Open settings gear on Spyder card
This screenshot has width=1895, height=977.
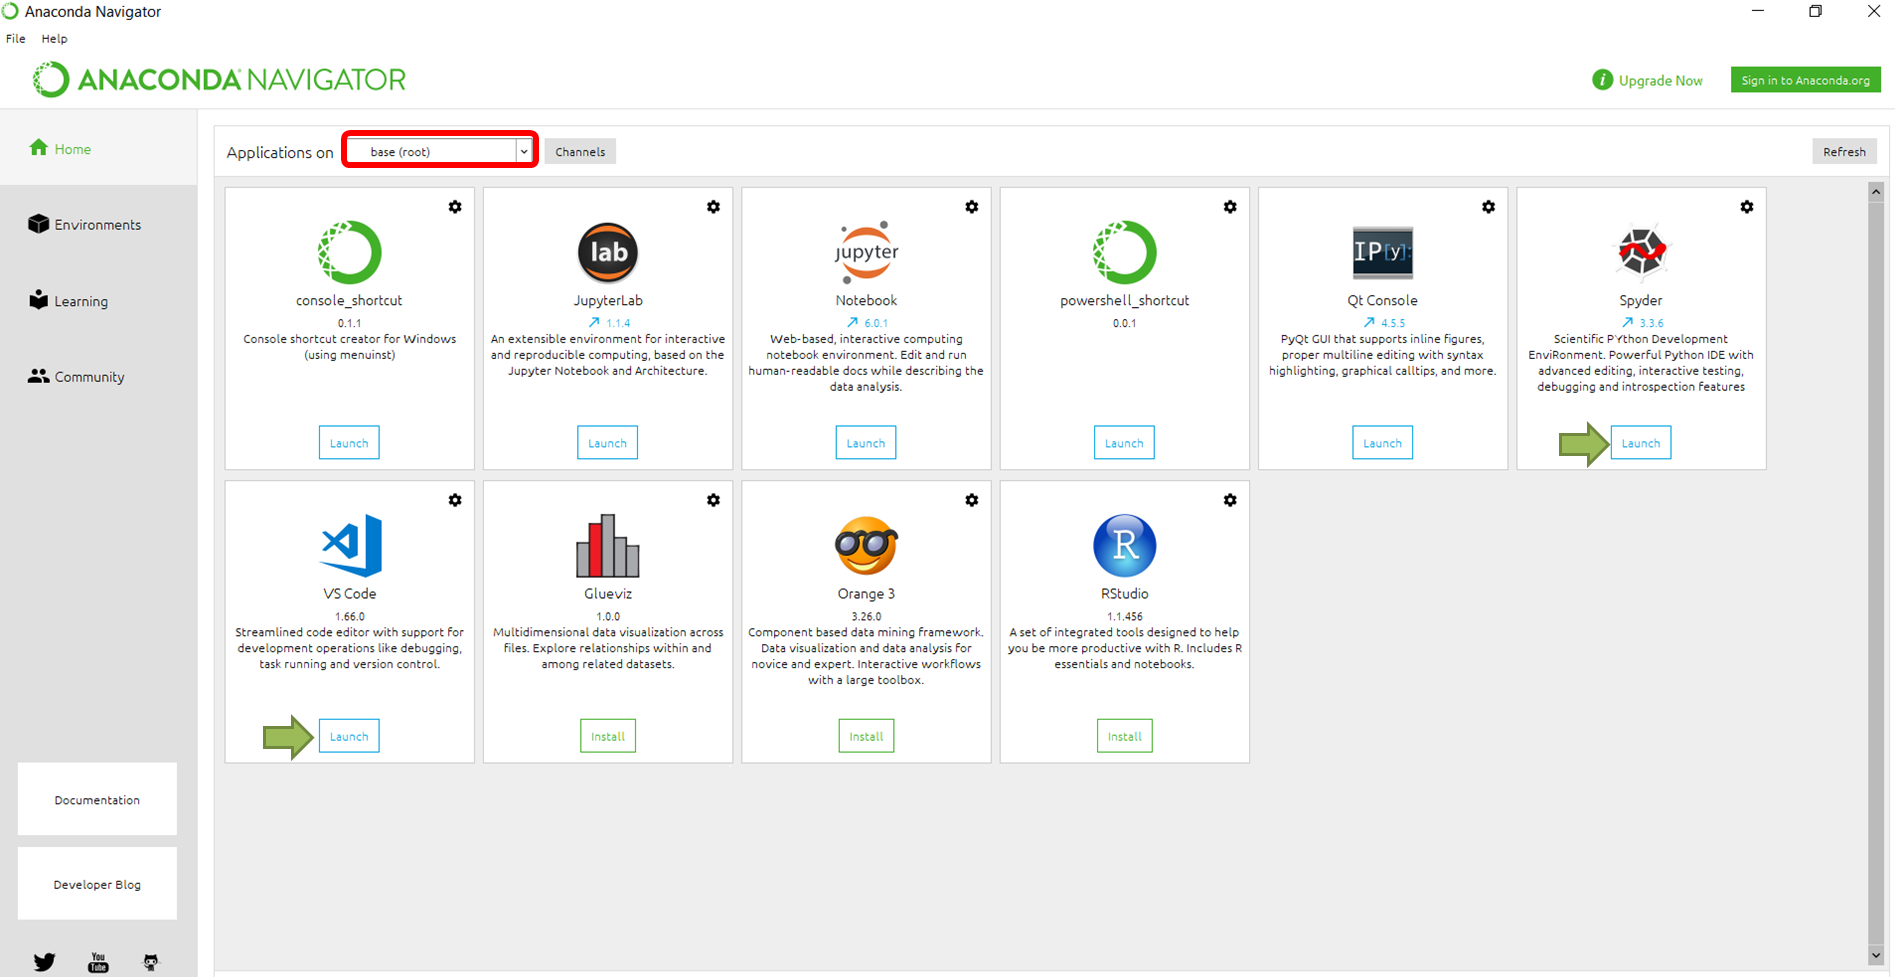pyautogui.click(x=1746, y=207)
